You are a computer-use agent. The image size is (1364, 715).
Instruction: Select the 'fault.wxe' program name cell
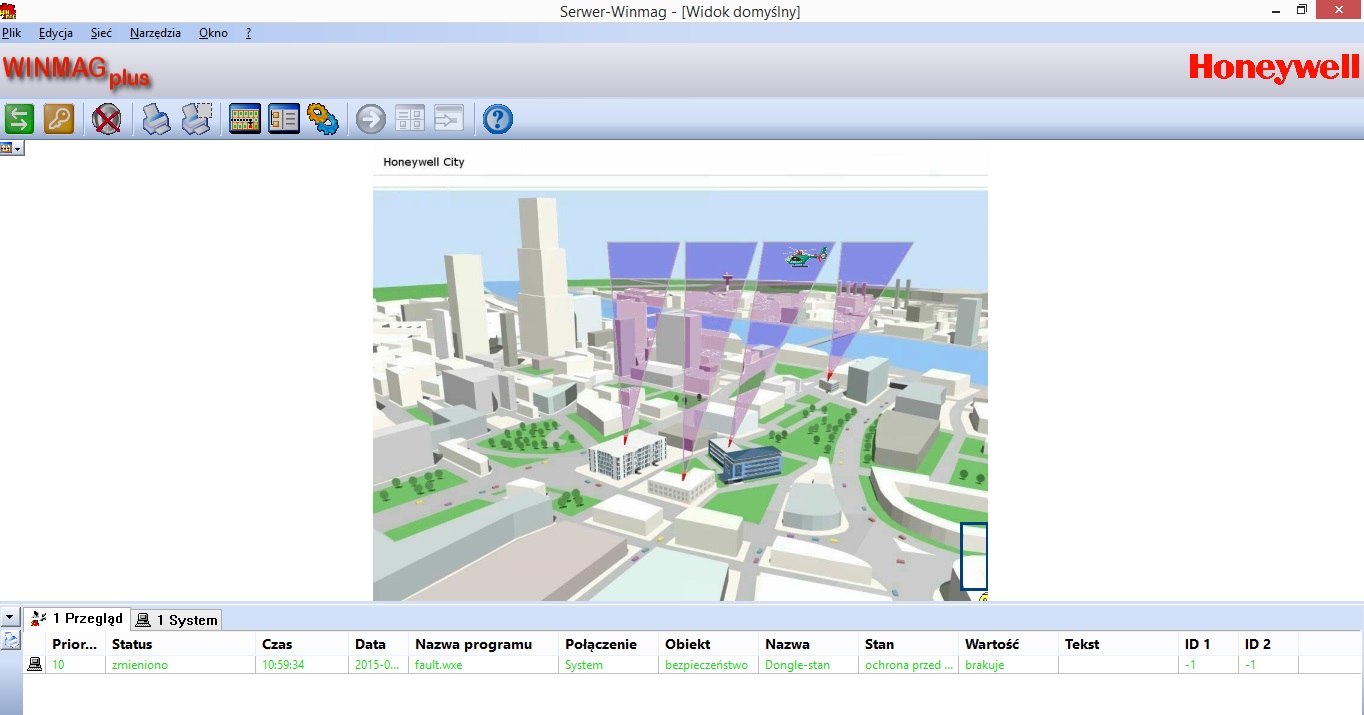(484, 664)
